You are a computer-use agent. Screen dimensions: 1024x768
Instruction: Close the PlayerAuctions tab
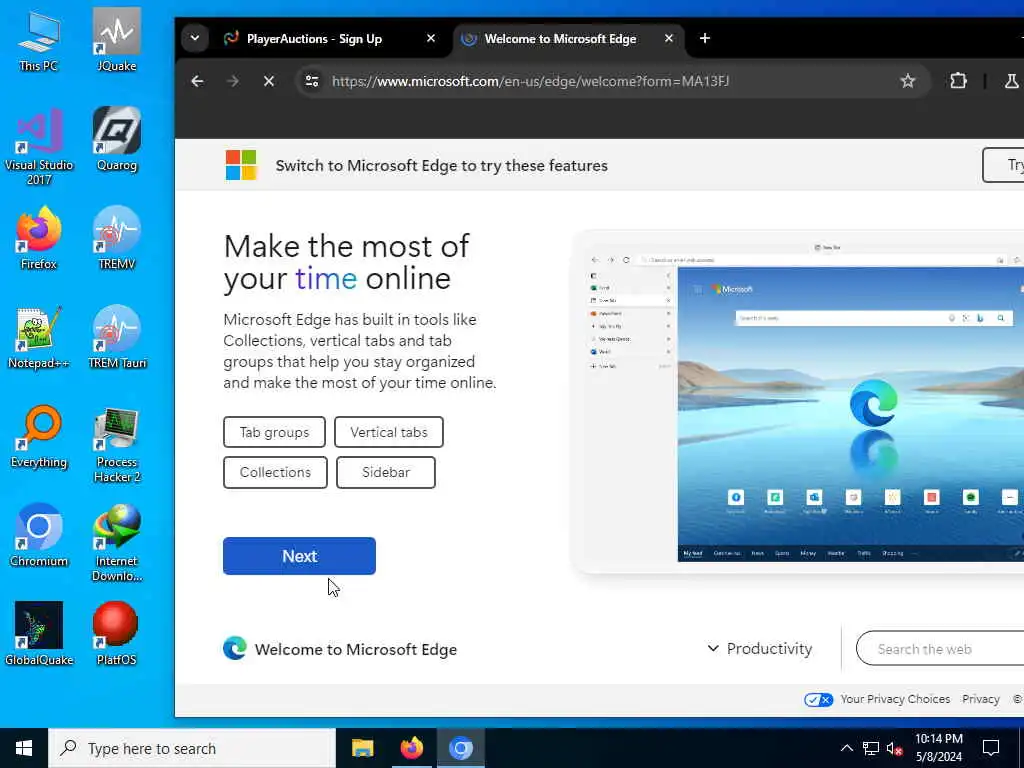[431, 39]
